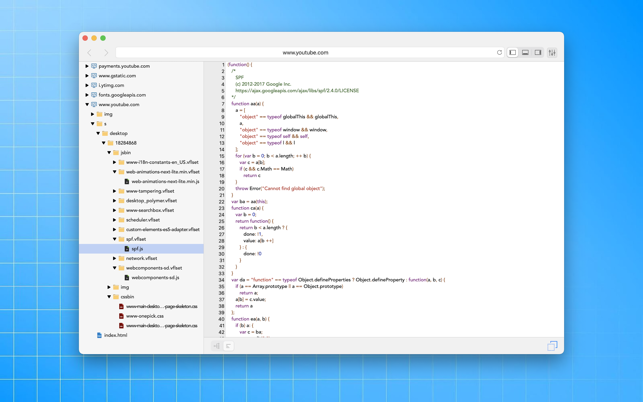Viewport: 643px width, 402px height.
Task: Click the spf.js file icon
Action: pos(127,249)
